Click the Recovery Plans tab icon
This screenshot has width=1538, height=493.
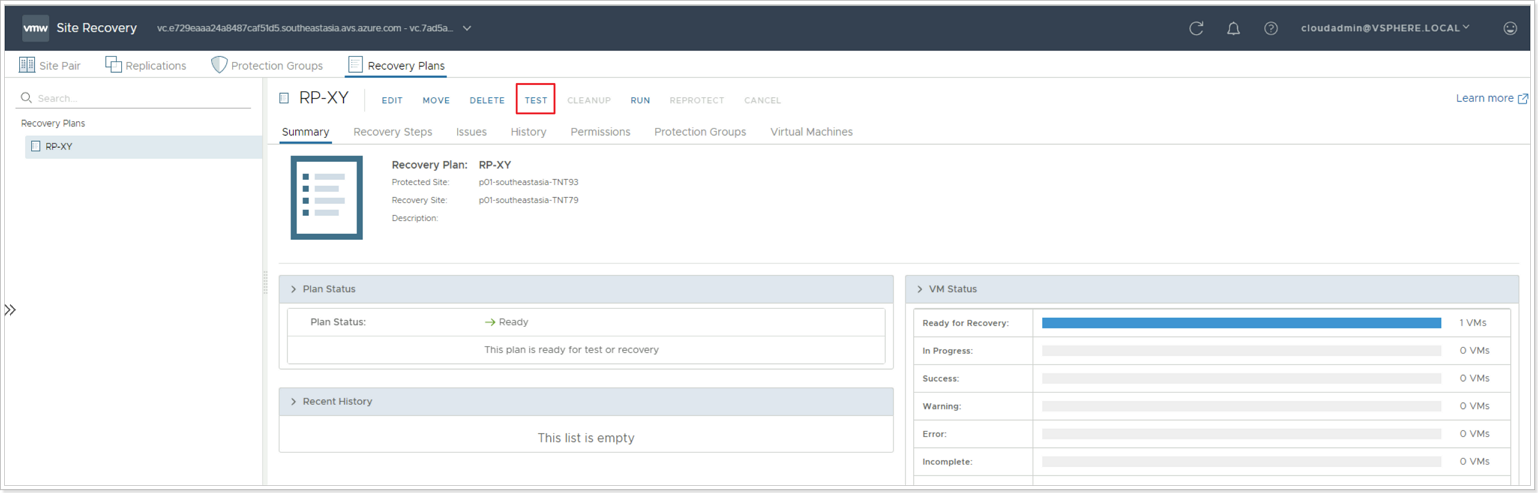[355, 65]
